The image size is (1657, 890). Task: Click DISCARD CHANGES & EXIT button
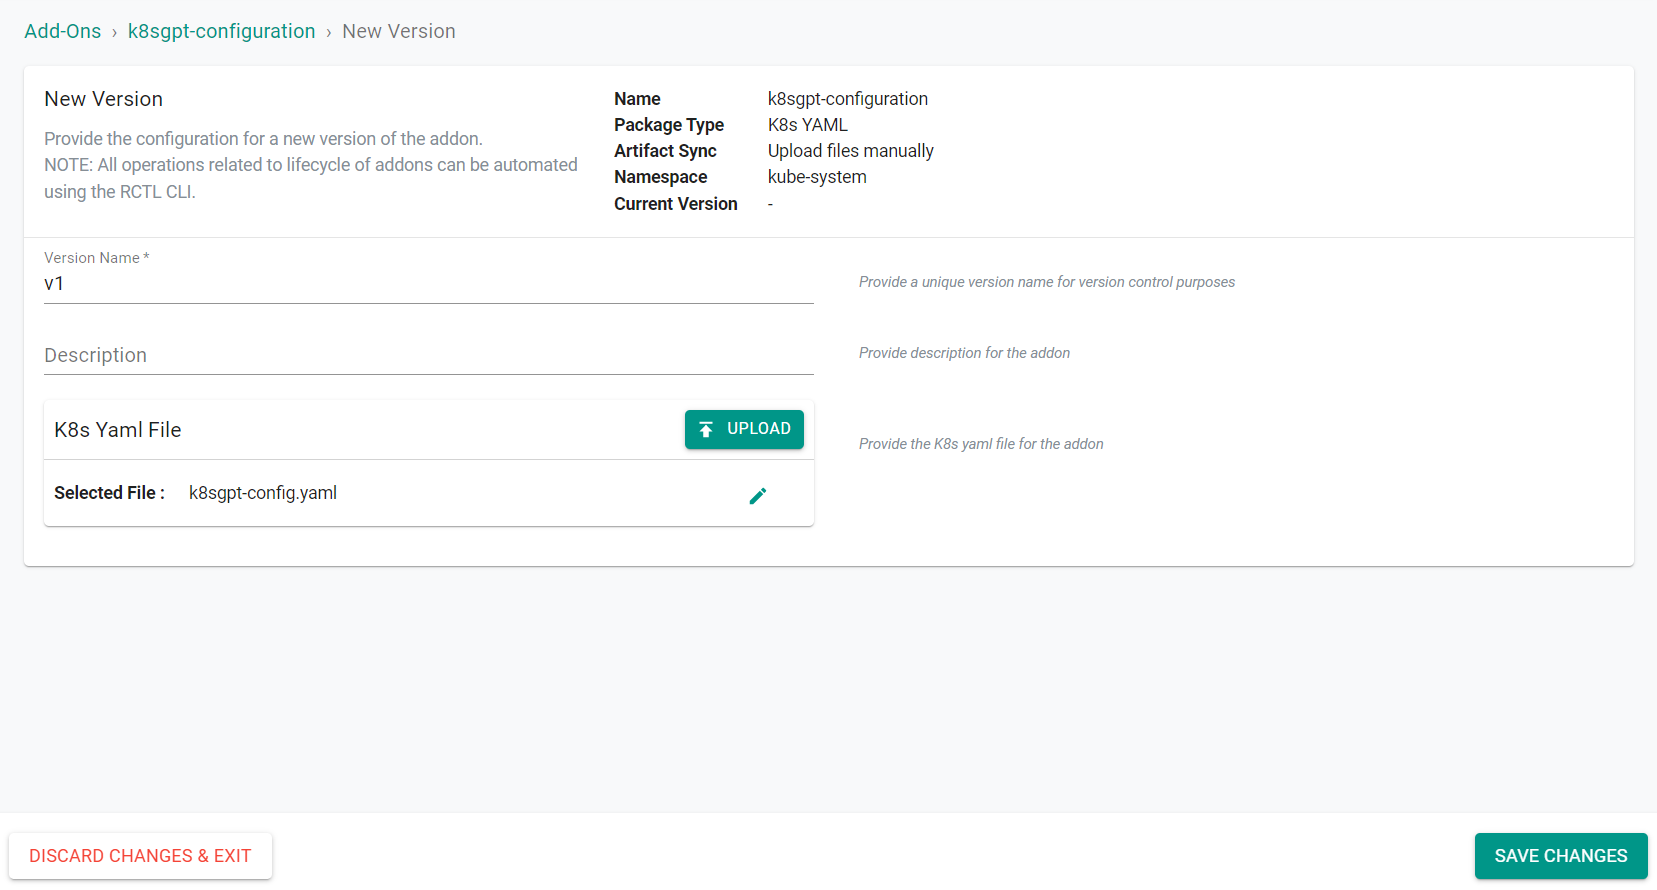pyautogui.click(x=140, y=856)
